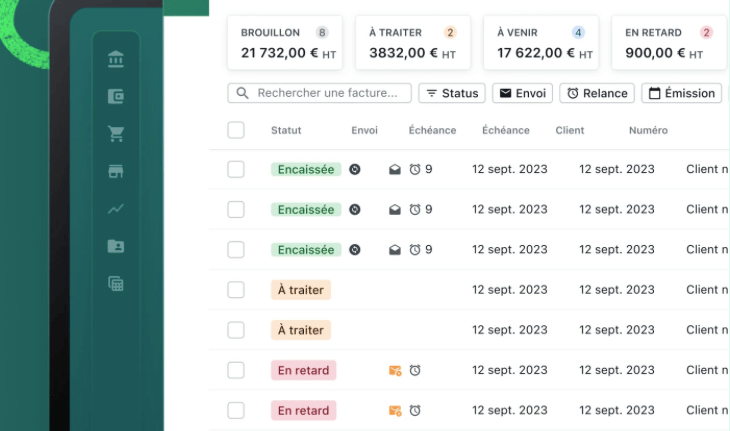
Task: Click the alarm icon on first Encaissée row
Action: (x=415, y=170)
